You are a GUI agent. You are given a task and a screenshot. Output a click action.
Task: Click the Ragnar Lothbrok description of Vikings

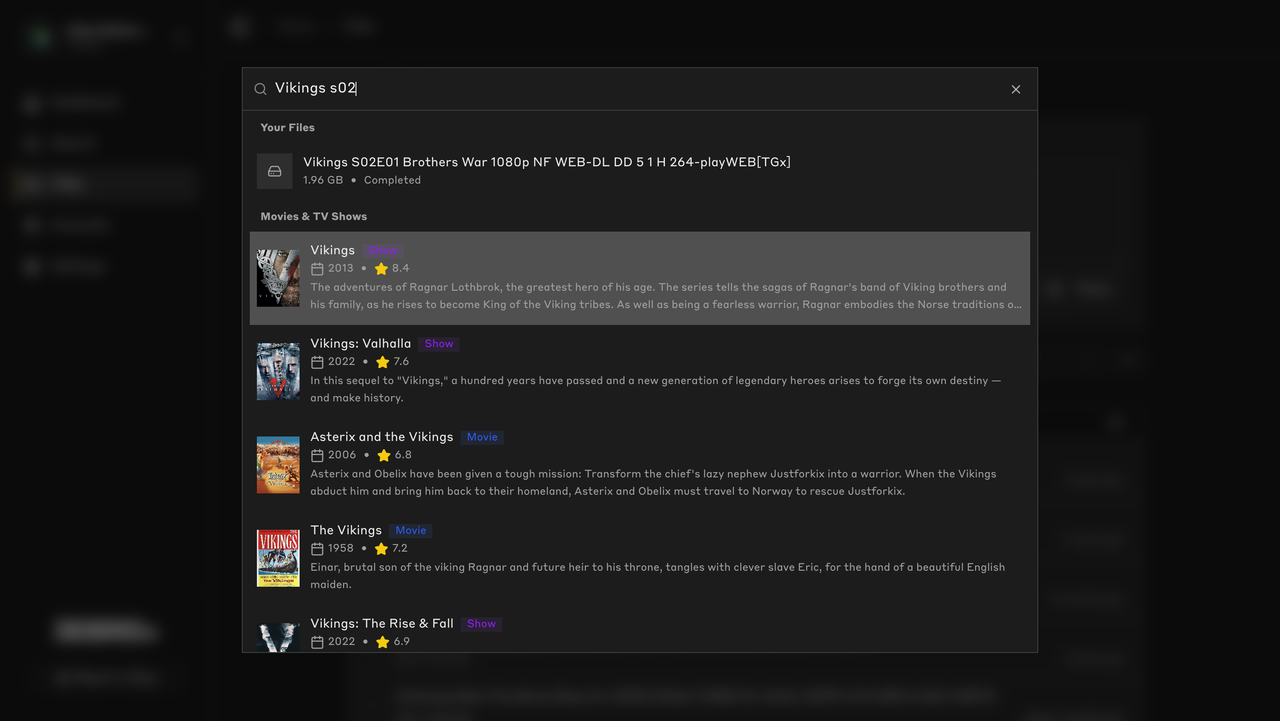point(666,296)
